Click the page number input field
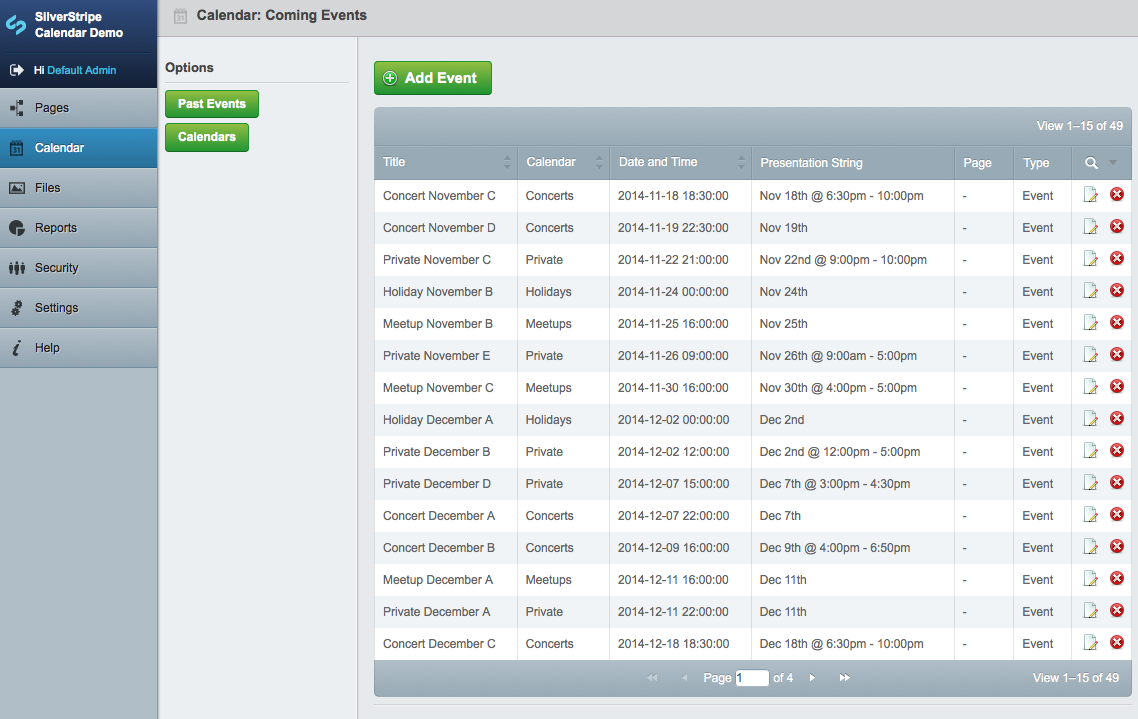This screenshot has width=1138, height=719. (x=752, y=677)
